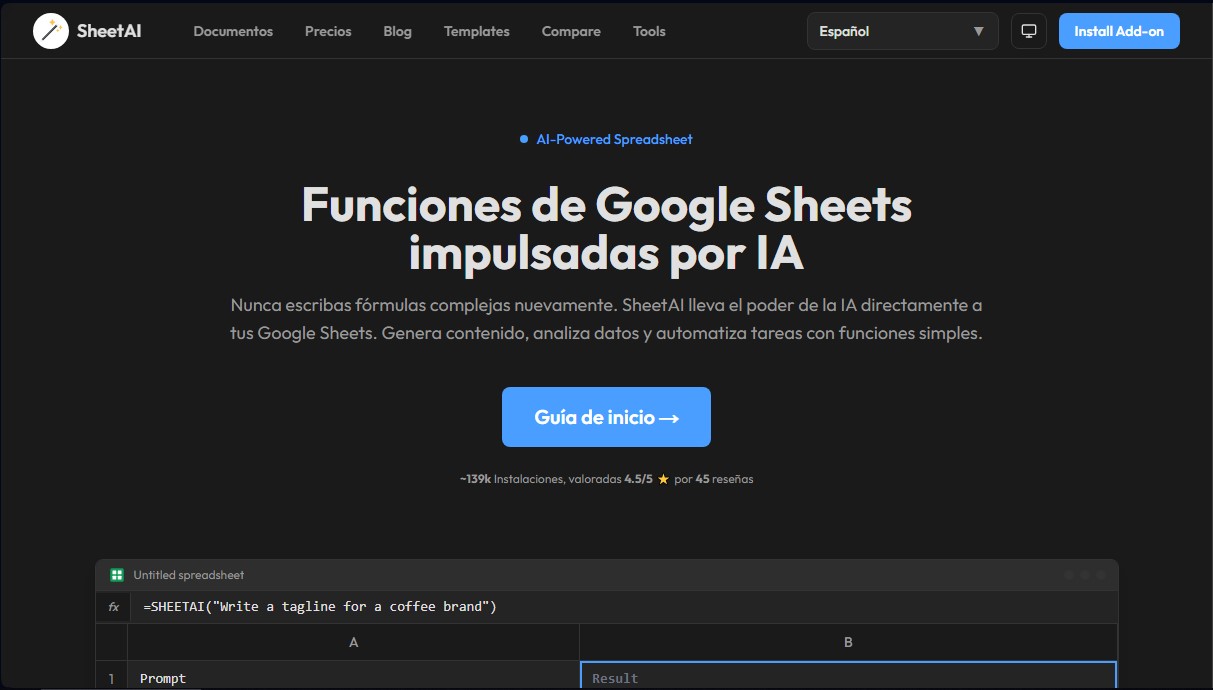Click the Result cell
The height and width of the screenshot is (690, 1213).
pos(848,675)
